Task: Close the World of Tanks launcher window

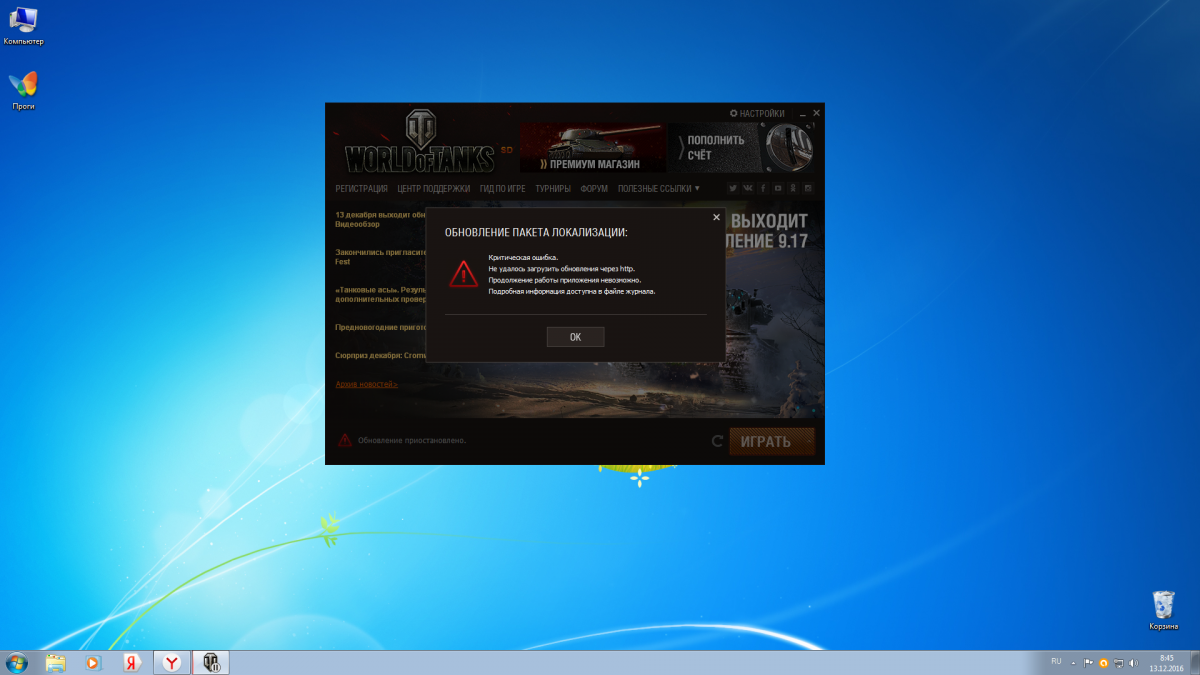Action: (x=816, y=113)
